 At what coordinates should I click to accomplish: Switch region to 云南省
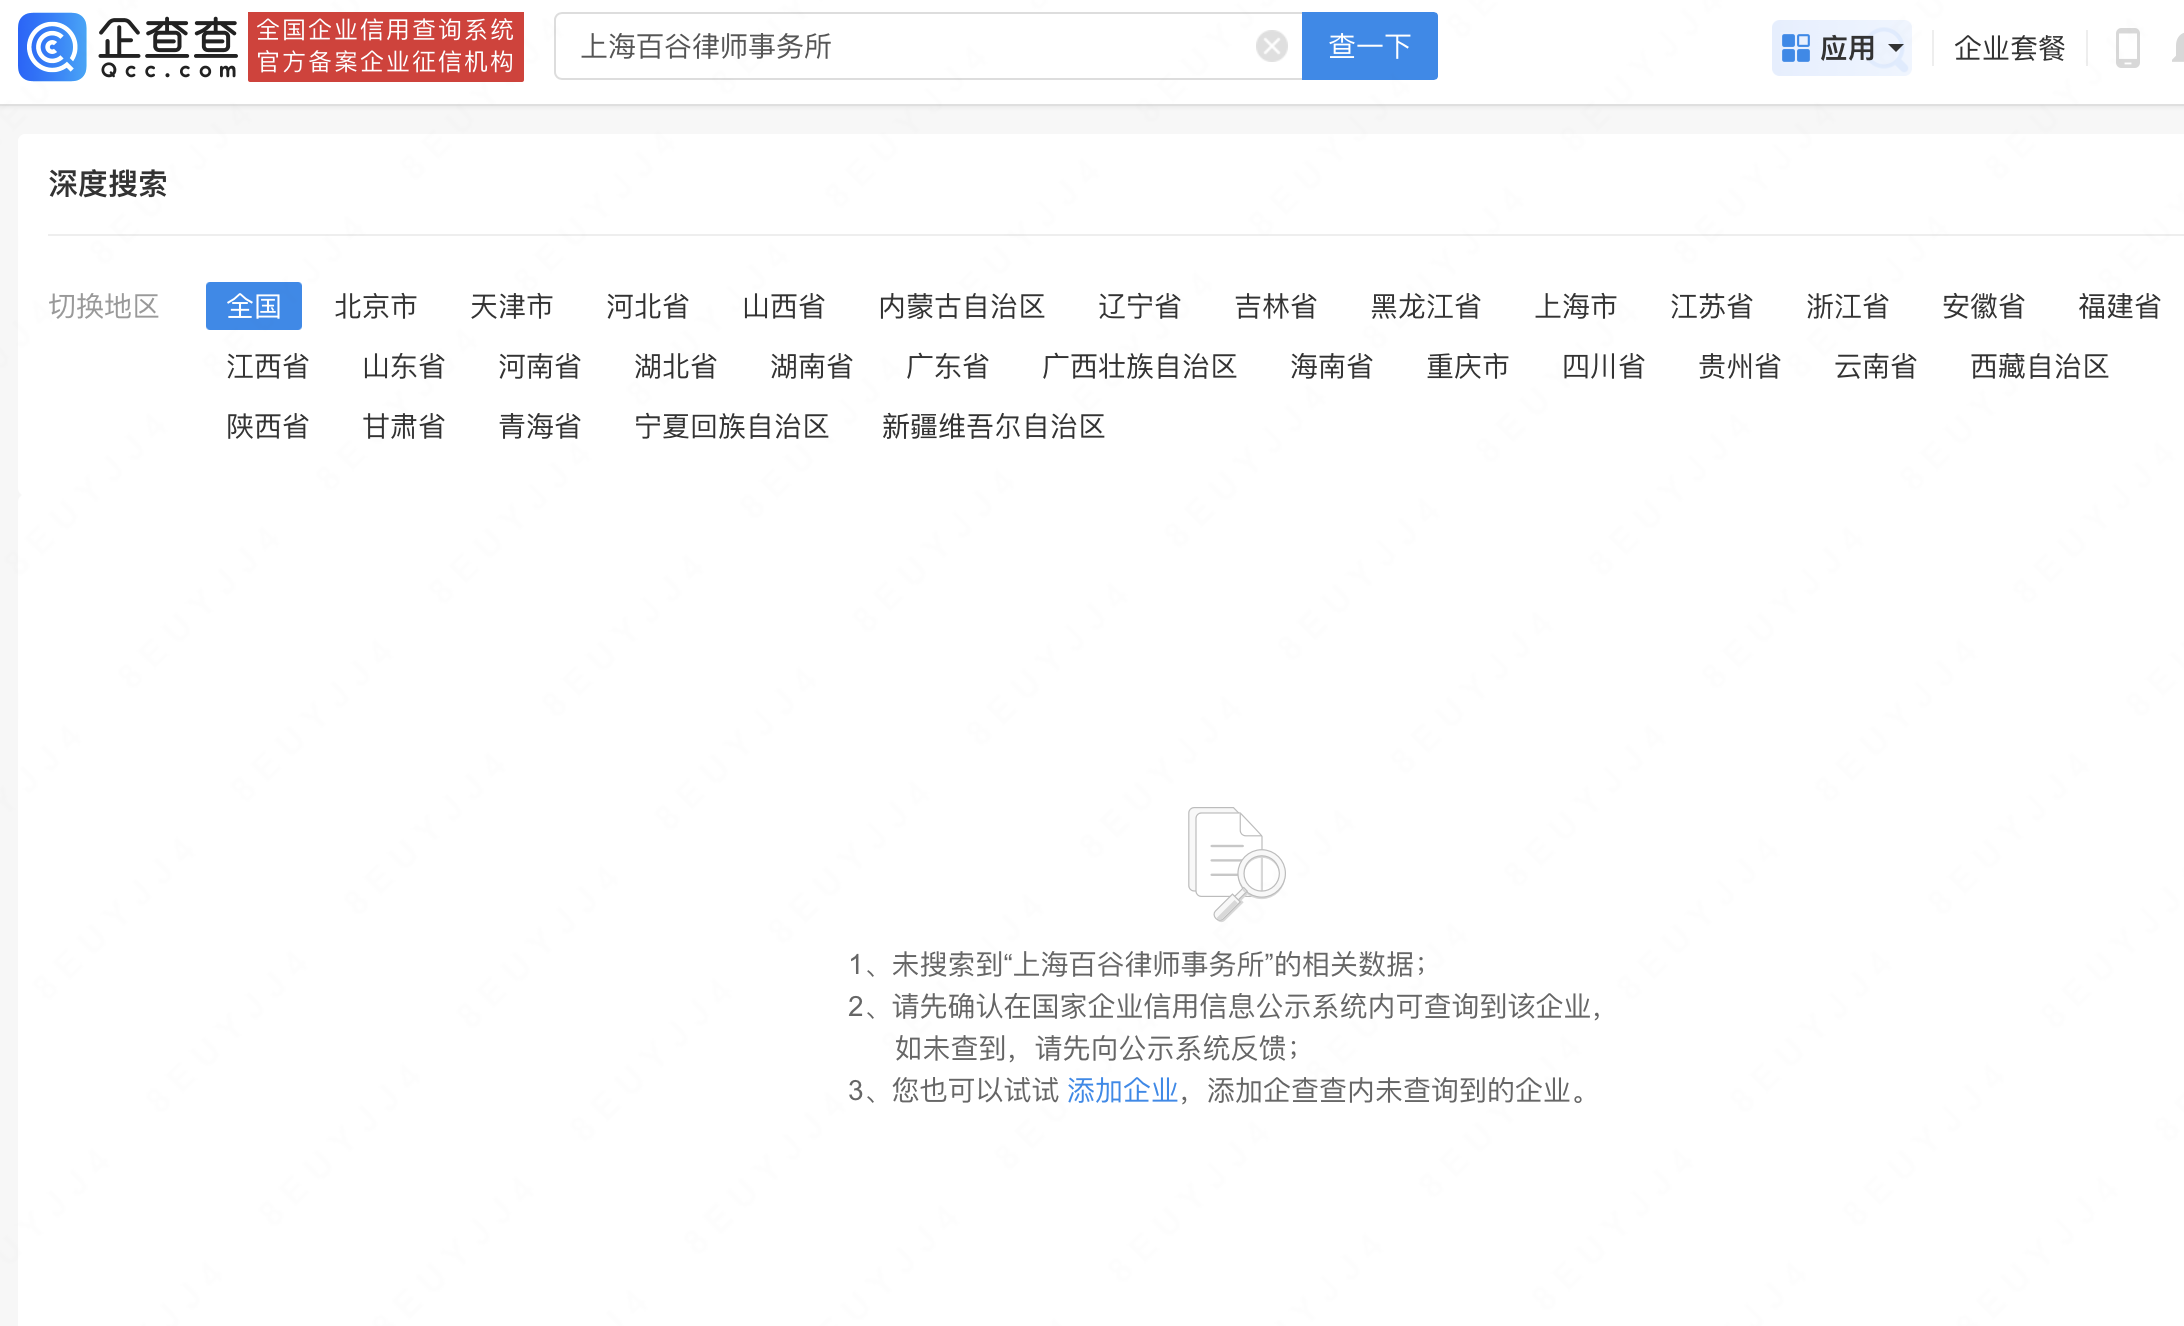(1876, 366)
